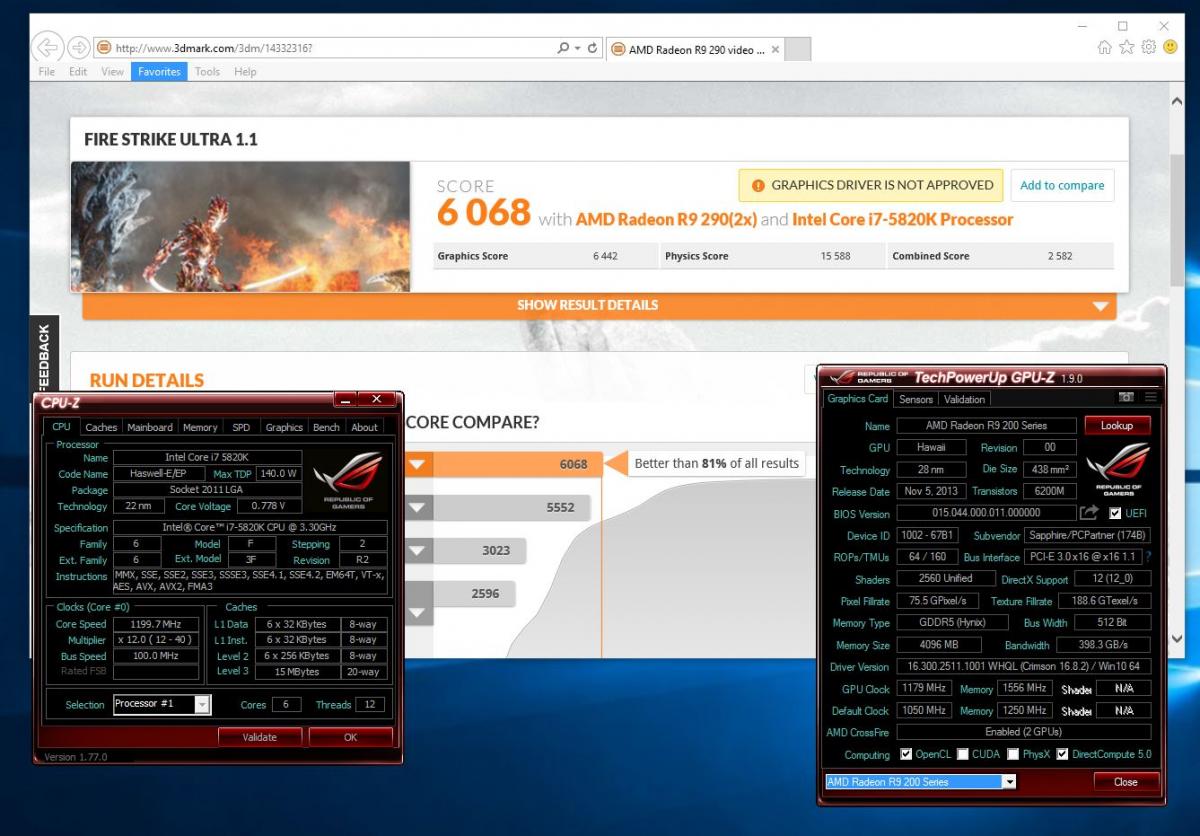Refresh the page with the reload icon

click(x=593, y=48)
